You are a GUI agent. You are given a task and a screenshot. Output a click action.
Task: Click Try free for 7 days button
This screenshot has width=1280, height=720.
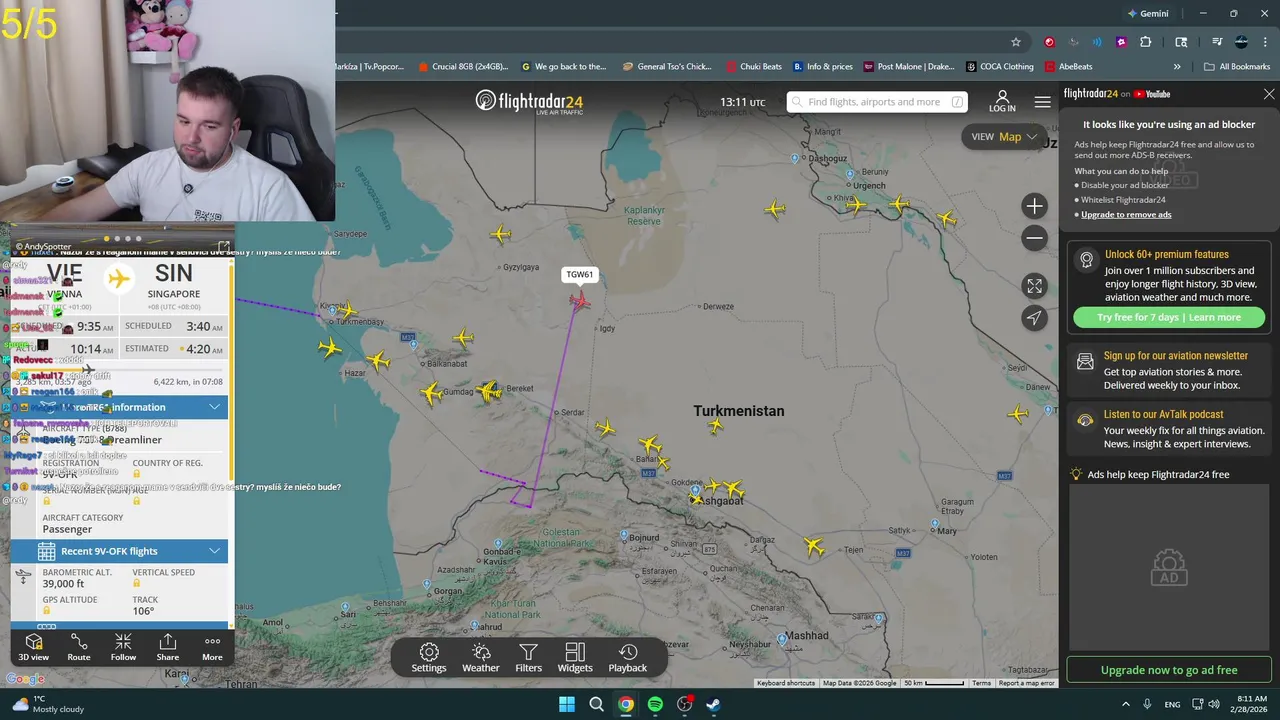coord(1169,317)
